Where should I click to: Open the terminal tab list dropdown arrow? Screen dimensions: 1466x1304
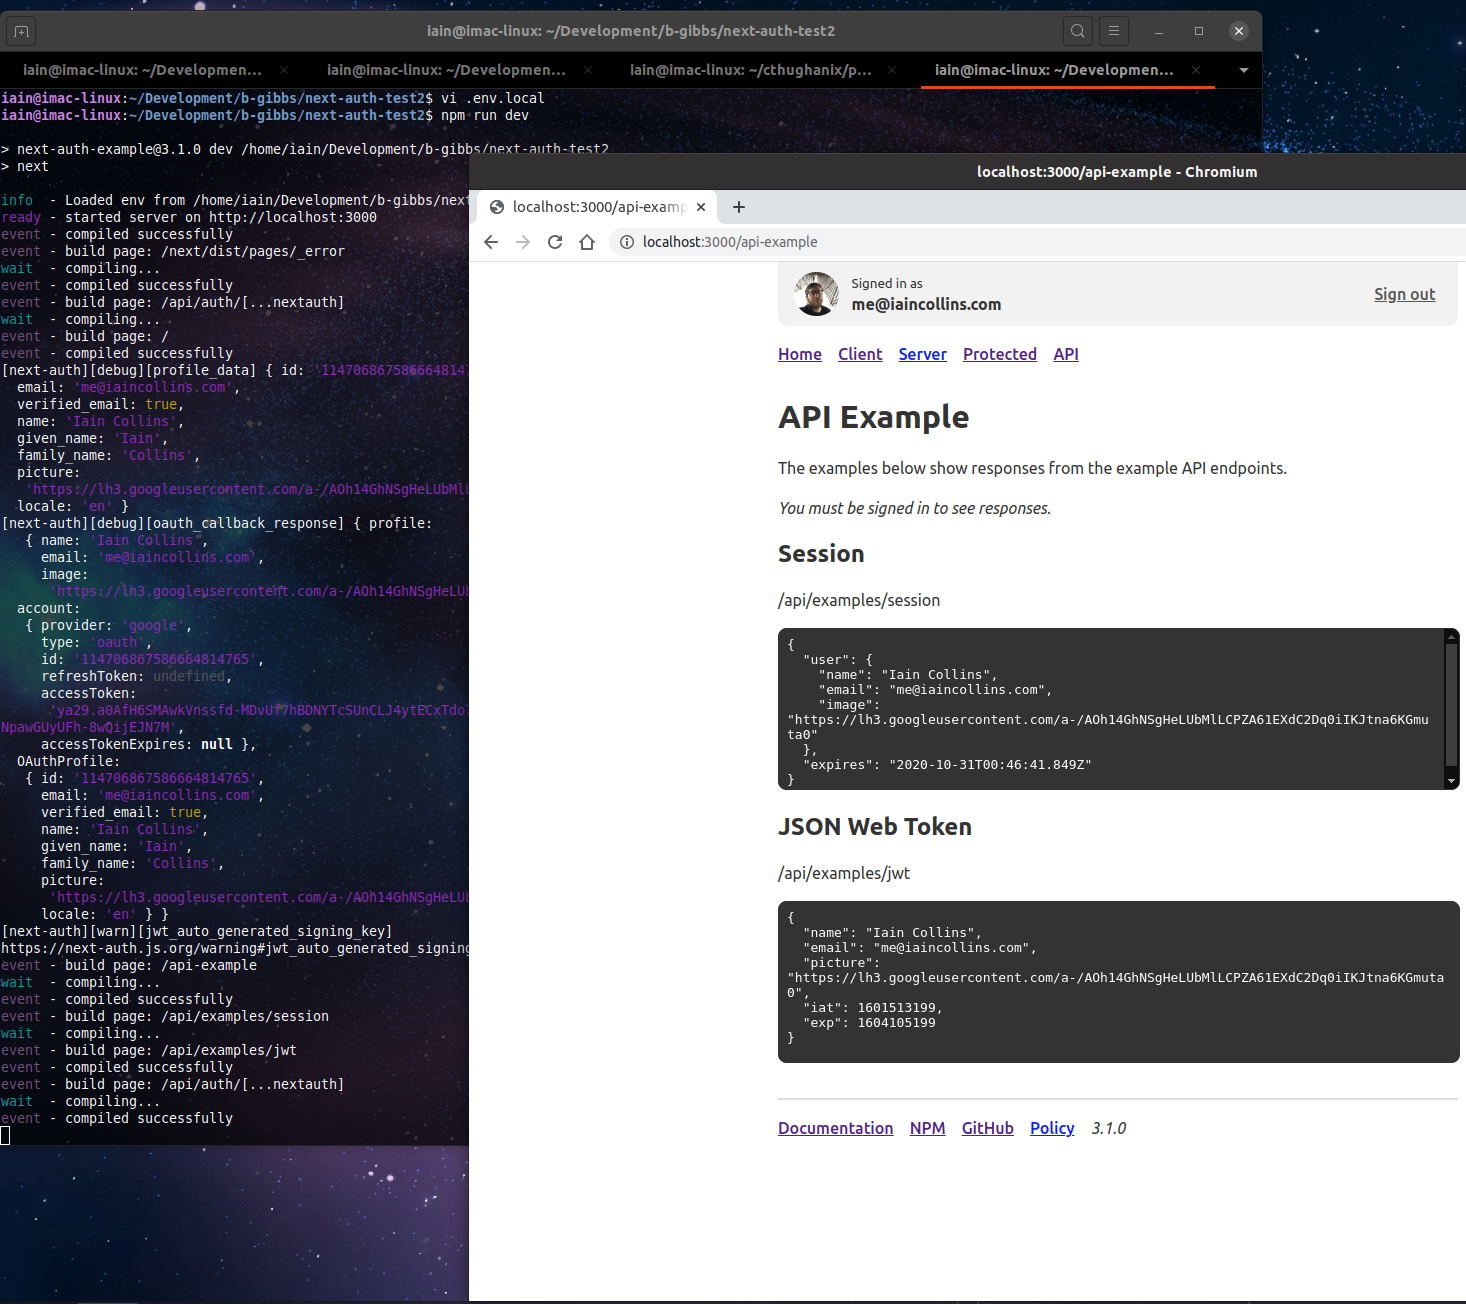(1243, 70)
